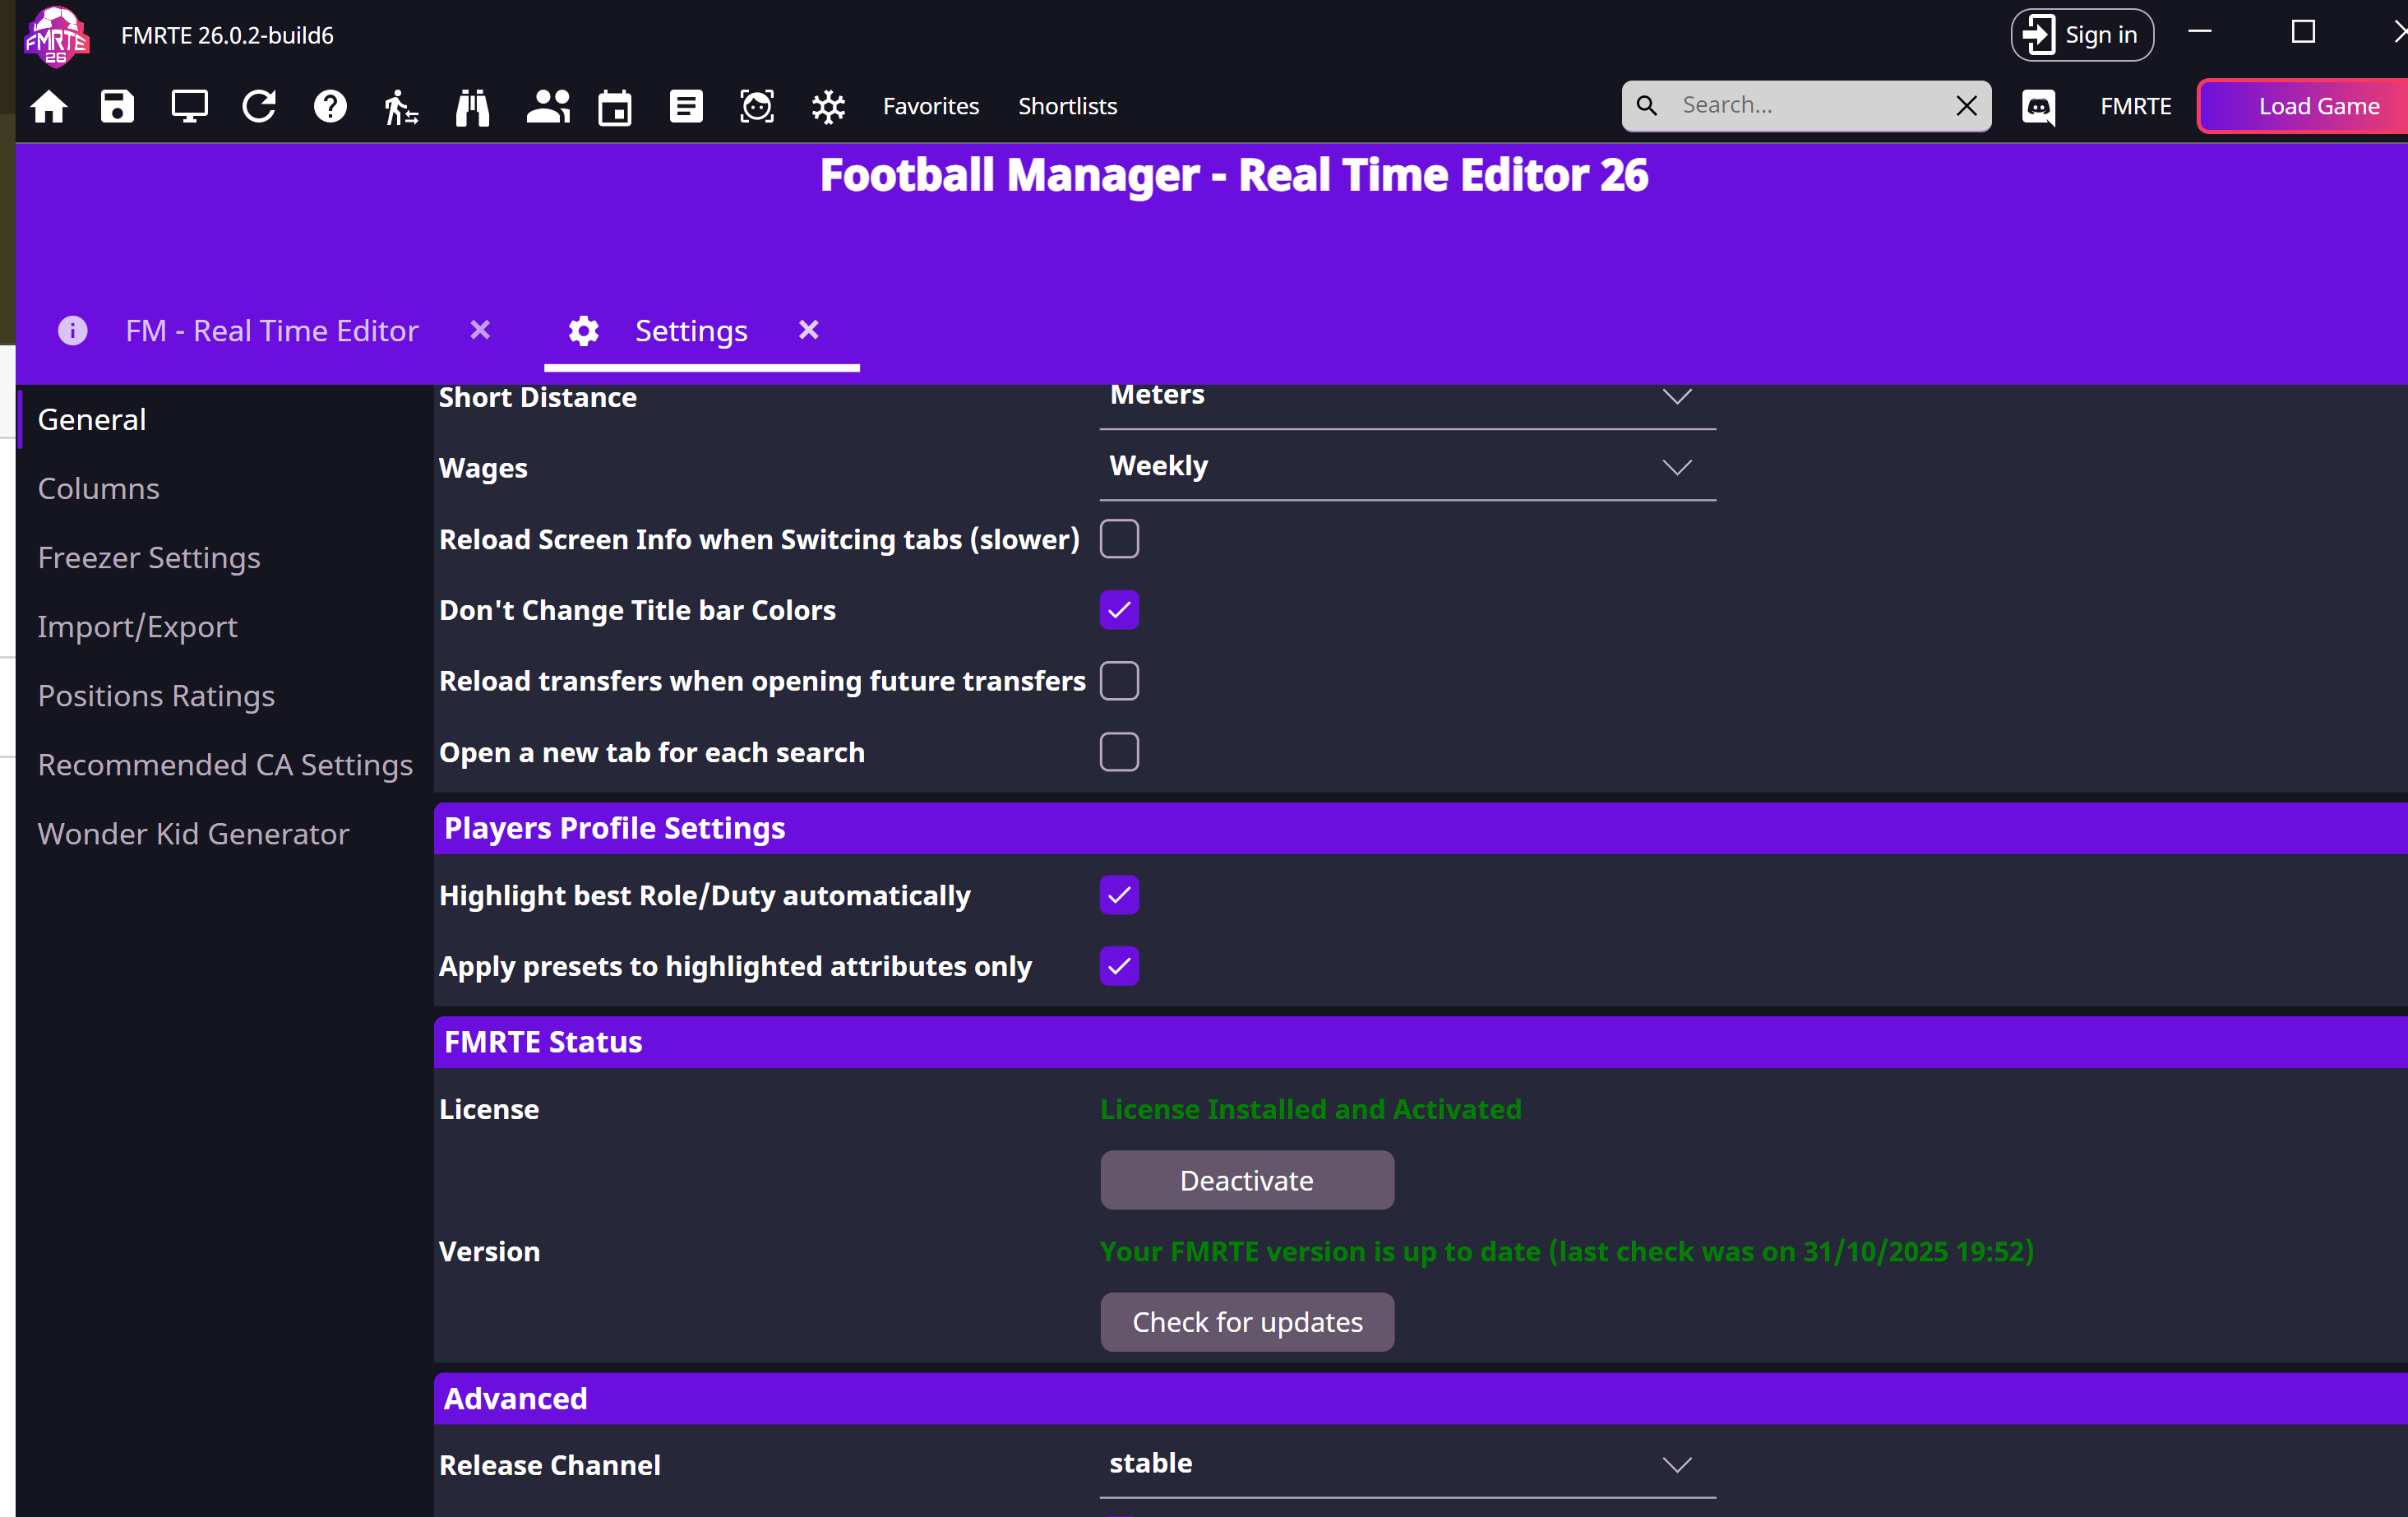This screenshot has height=1517, width=2408.
Task: Click the Check for updates button
Action: [x=1246, y=1322]
